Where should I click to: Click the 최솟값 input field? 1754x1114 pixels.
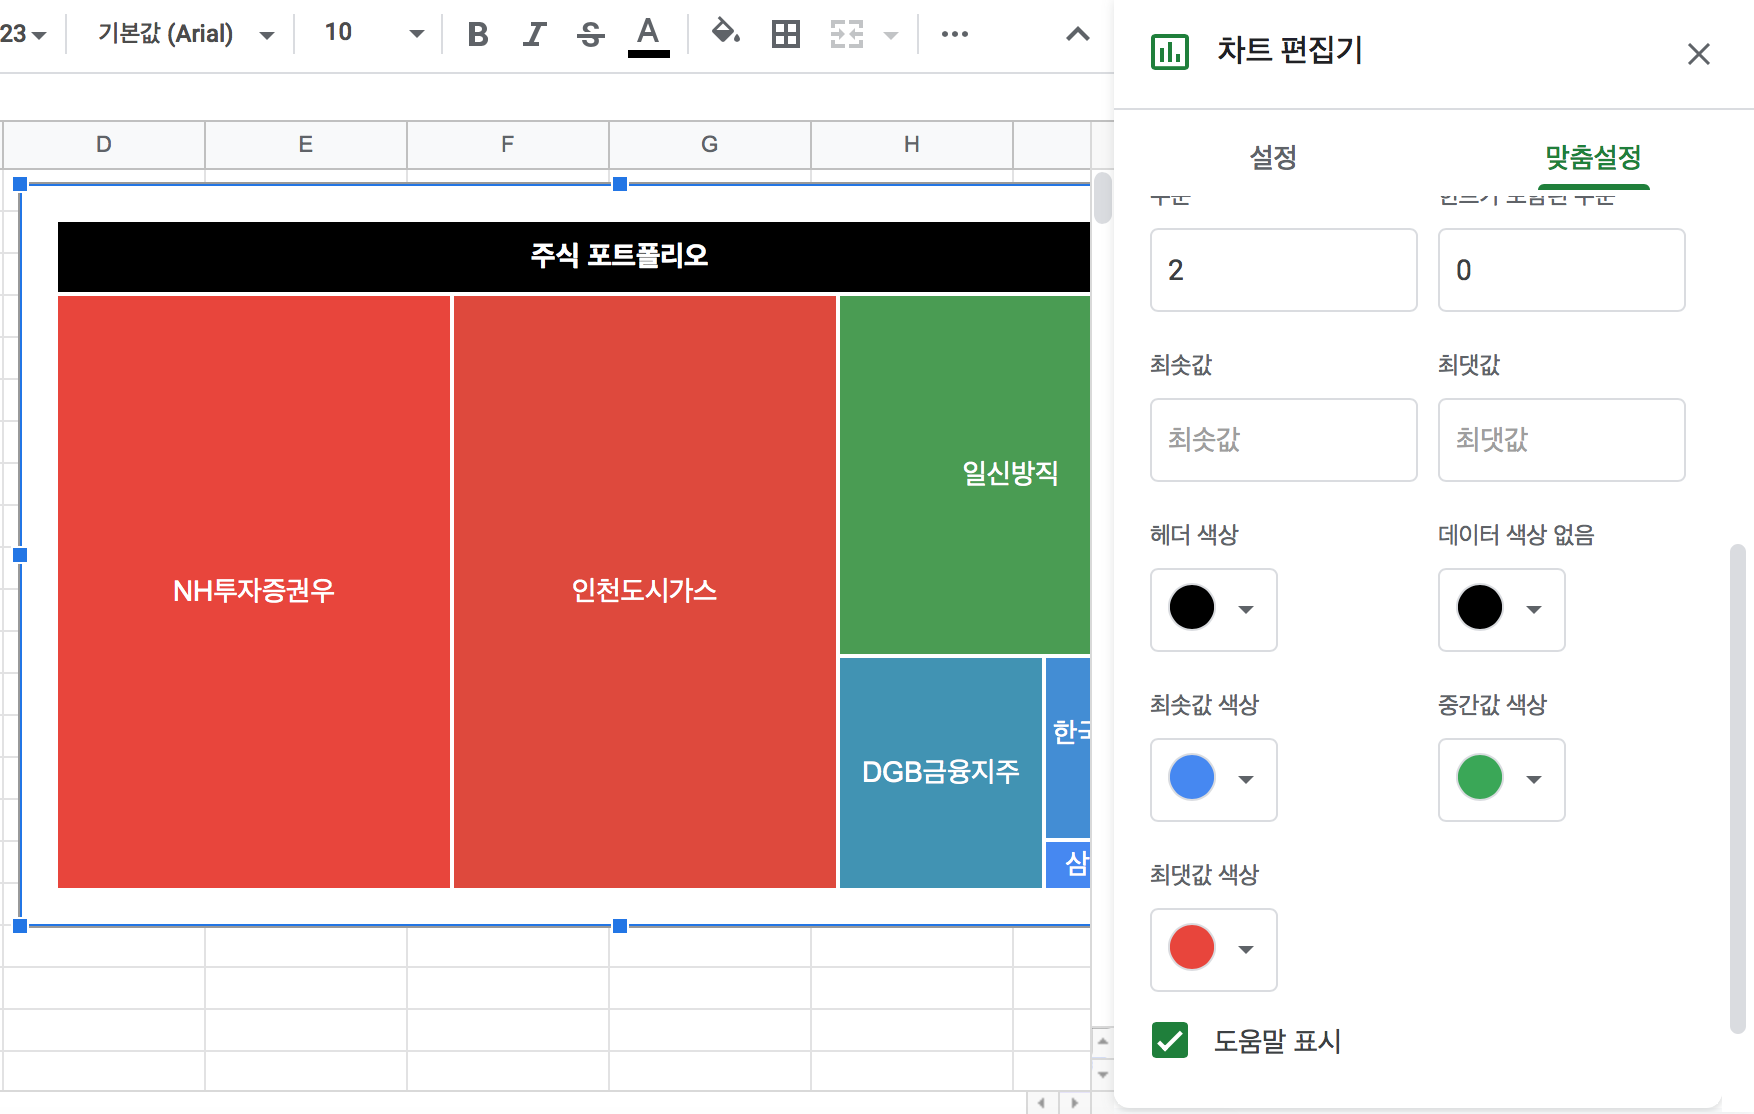[x=1283, y=440]
